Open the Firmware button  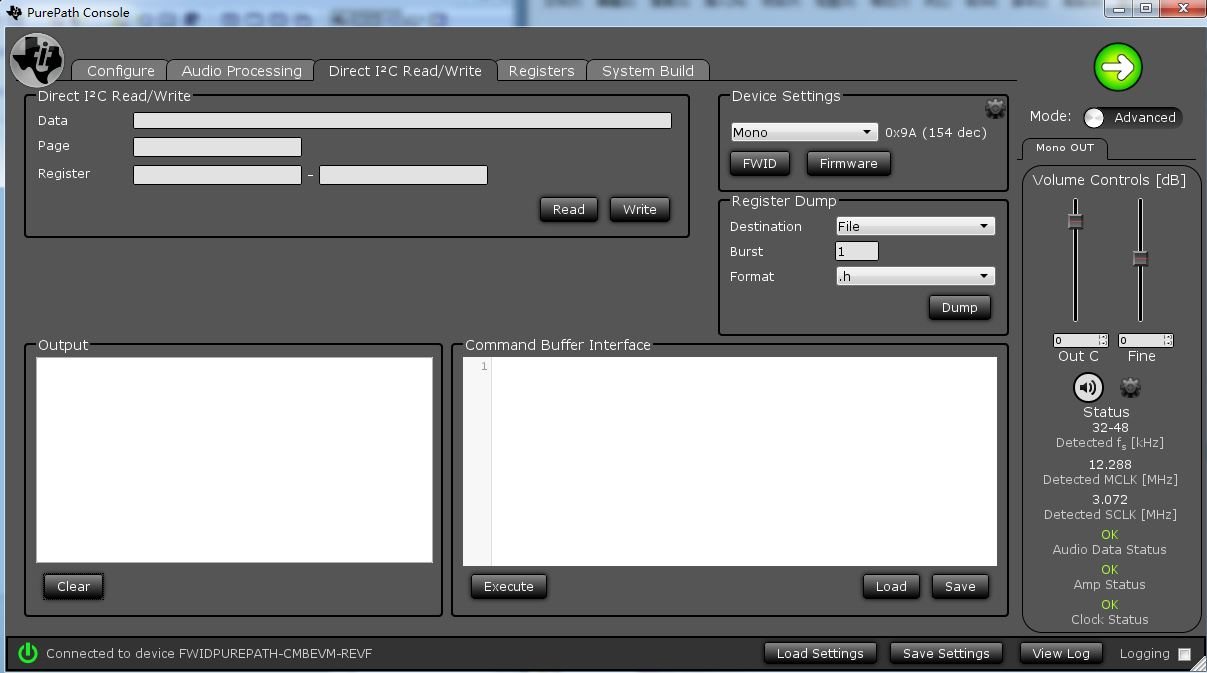(848, 163)
